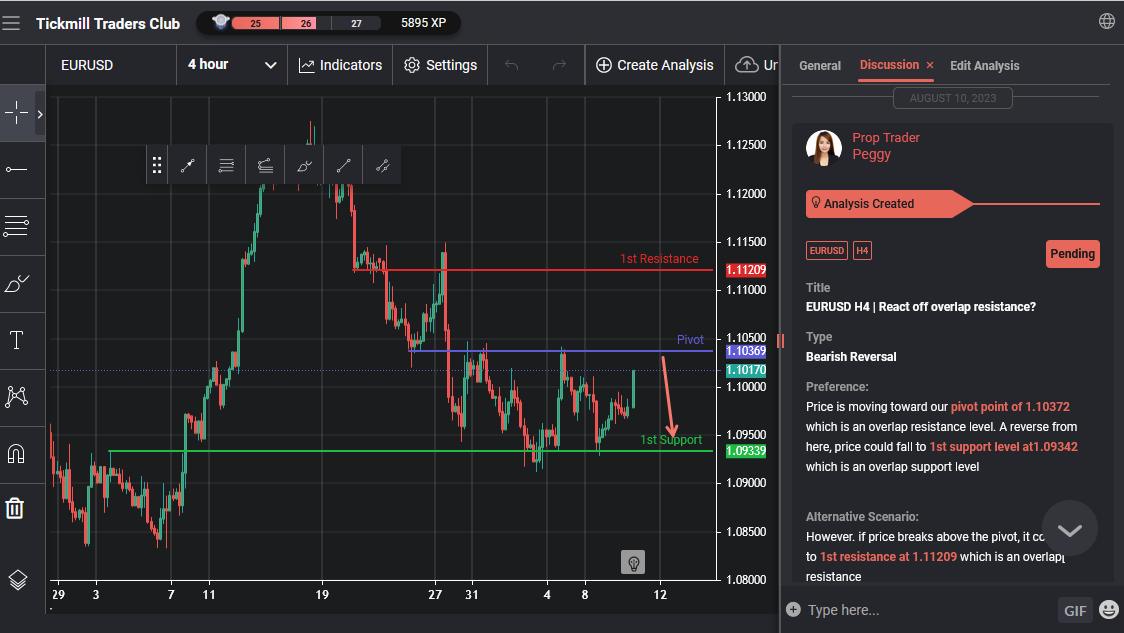
Task: Click the 1.11209 resistance price label
Action: click(746, 270)
